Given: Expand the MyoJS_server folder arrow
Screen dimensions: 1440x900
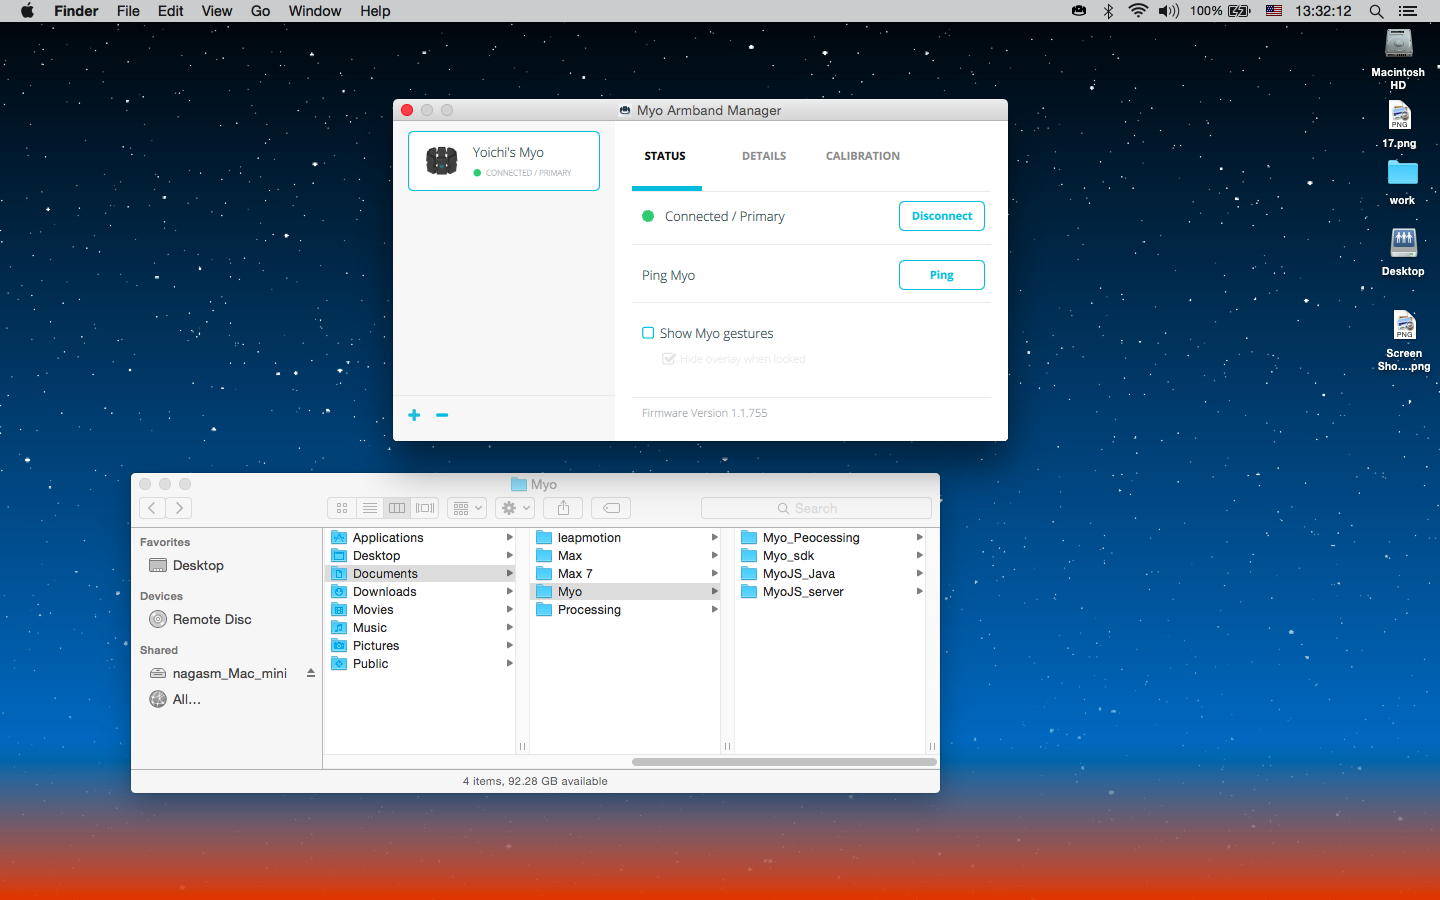Looking at the screenshot, I should [920, 592].
